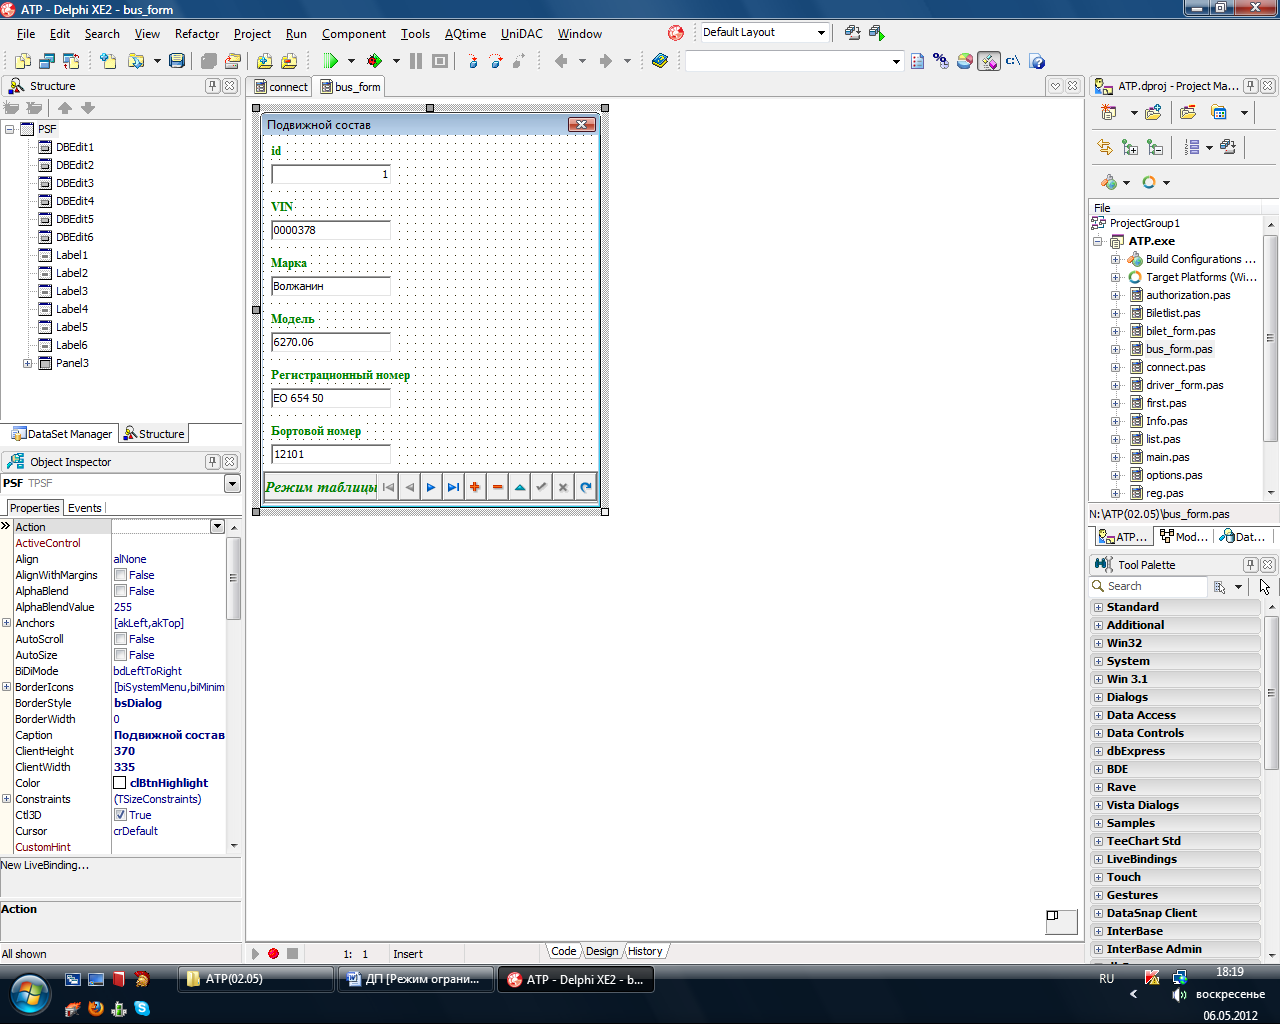
Task: Expand bus_form.pas in Project Manager
Action: [x=1116, y=349]
